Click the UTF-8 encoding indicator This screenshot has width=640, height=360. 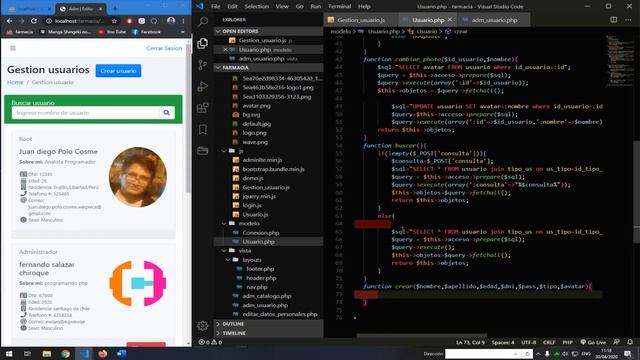click(528, 342)
